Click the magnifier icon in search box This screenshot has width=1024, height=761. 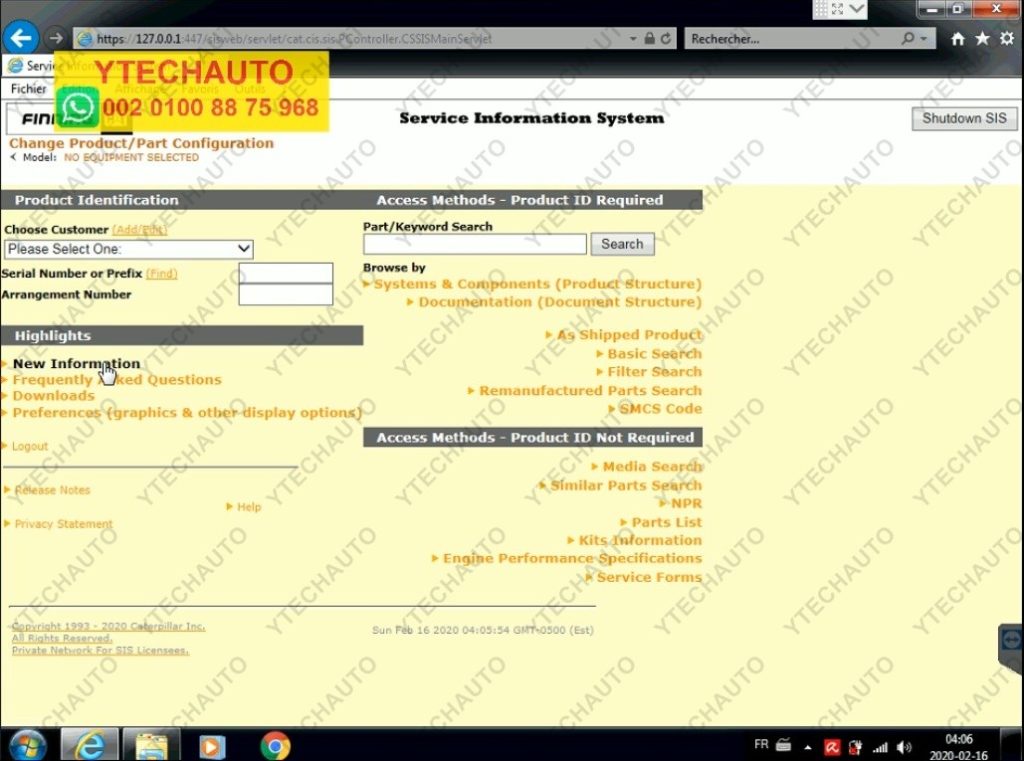908,39
